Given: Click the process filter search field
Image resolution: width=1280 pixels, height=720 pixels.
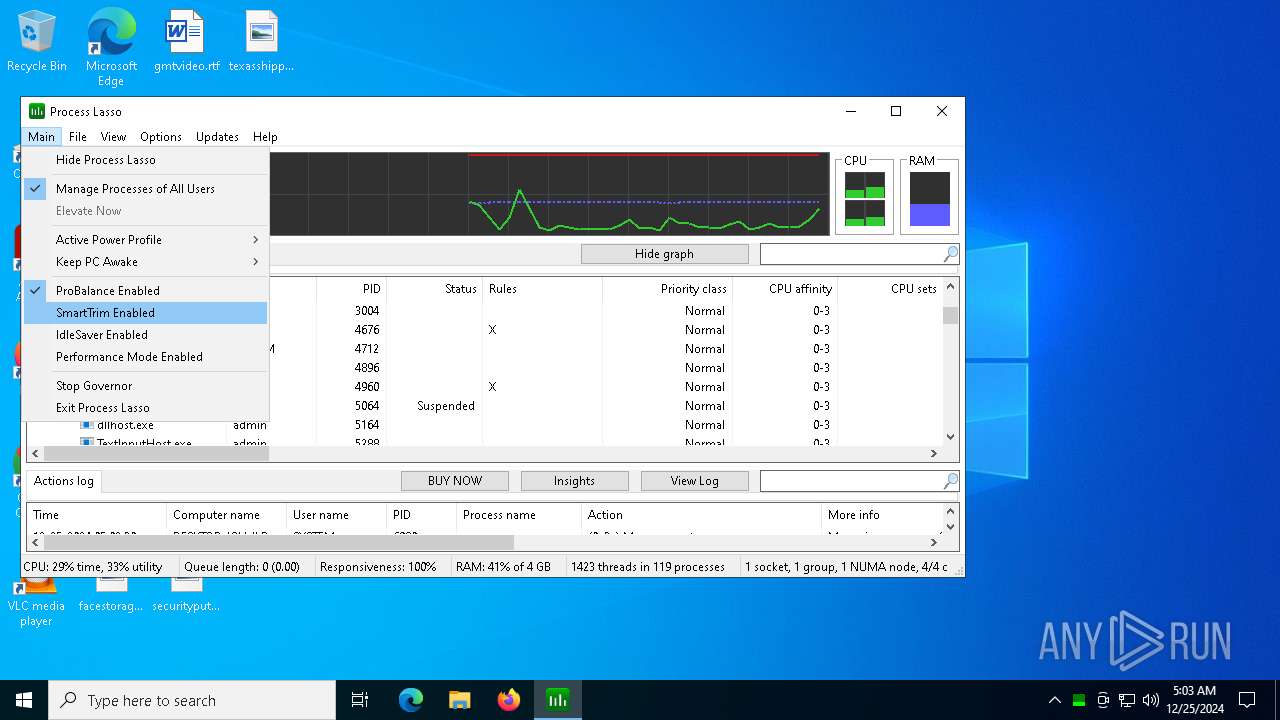Looking at the screenshot, I should [x=851, y=254].
